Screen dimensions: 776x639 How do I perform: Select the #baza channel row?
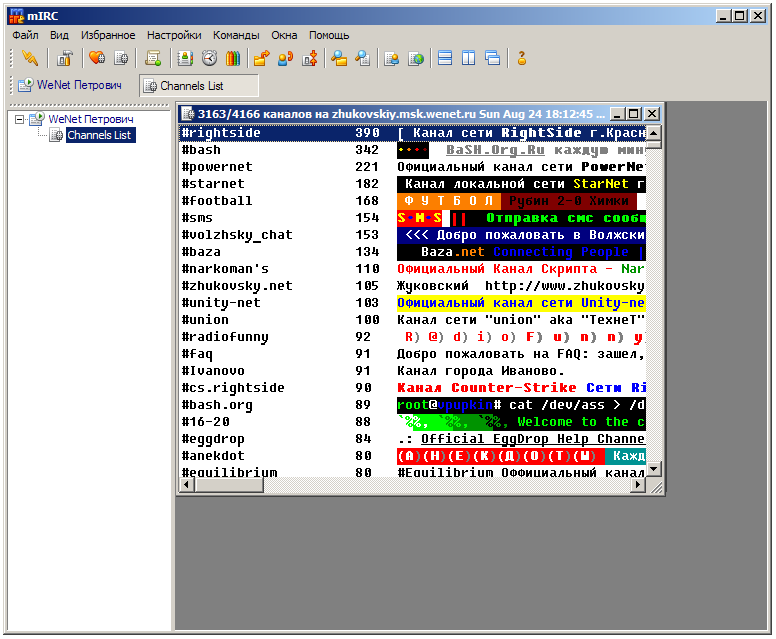click(x=412, y=251)
